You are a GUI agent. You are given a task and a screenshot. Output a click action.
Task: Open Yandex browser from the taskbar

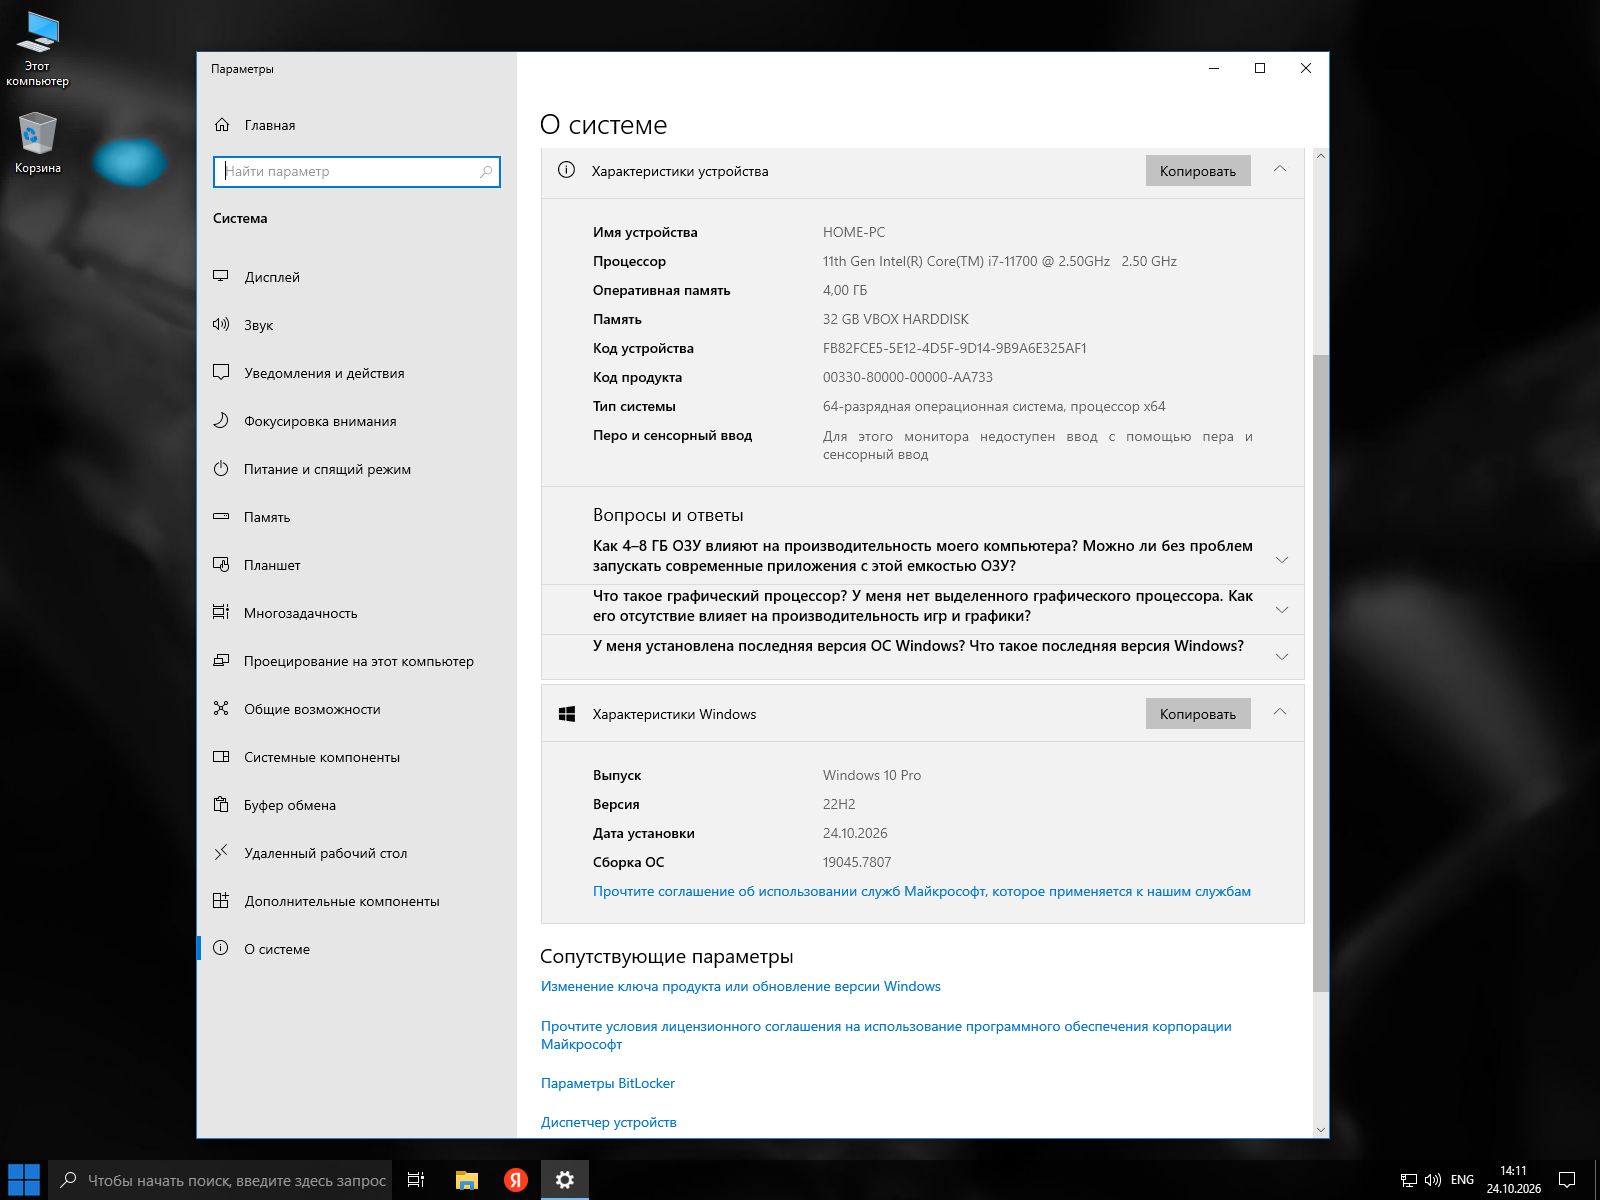pos(515,1180)
